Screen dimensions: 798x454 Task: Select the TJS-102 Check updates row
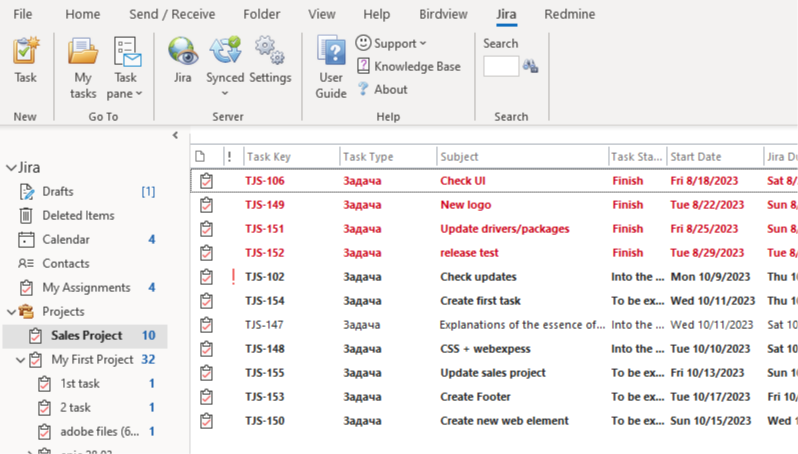(478, 277)
